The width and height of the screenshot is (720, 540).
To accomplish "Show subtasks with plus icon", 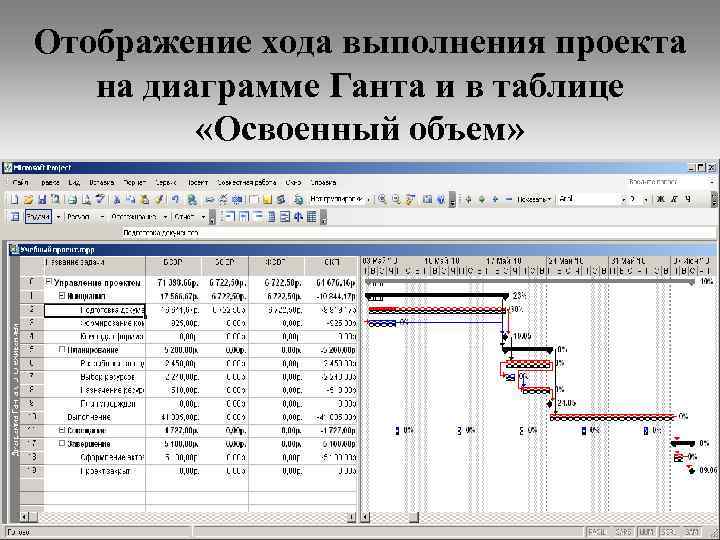I will coord(495,199).
